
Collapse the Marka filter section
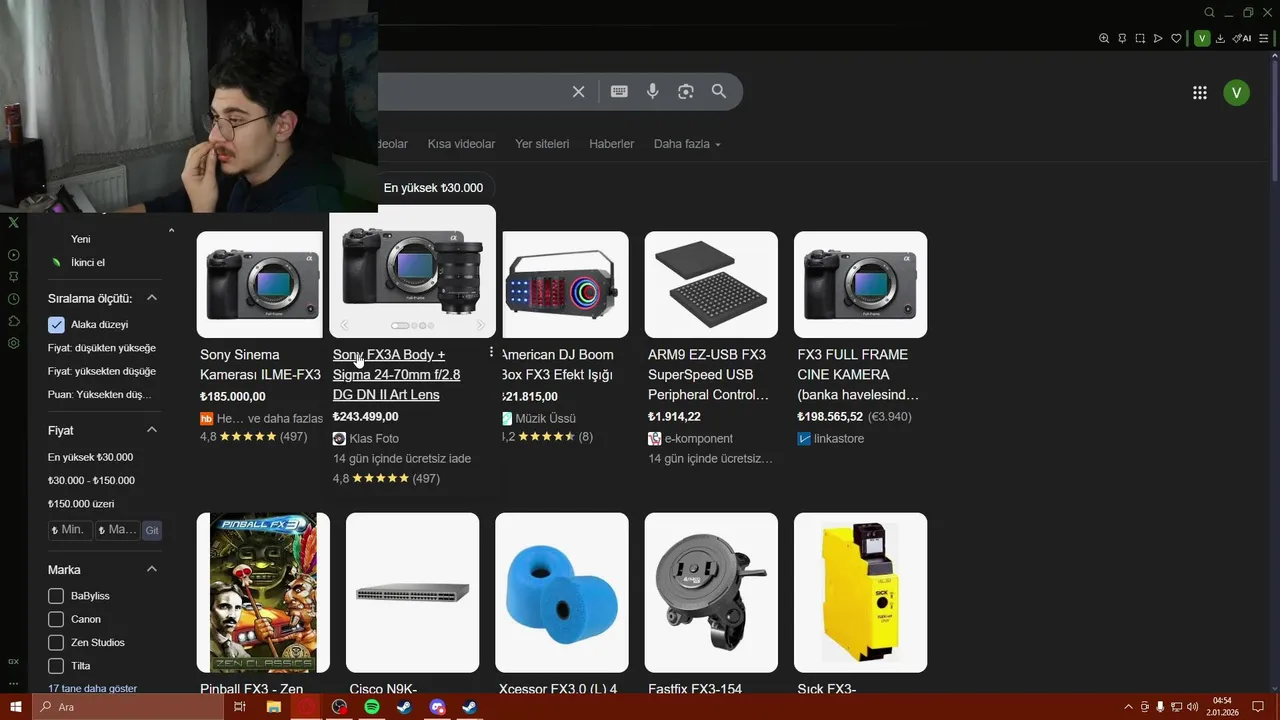152,569
